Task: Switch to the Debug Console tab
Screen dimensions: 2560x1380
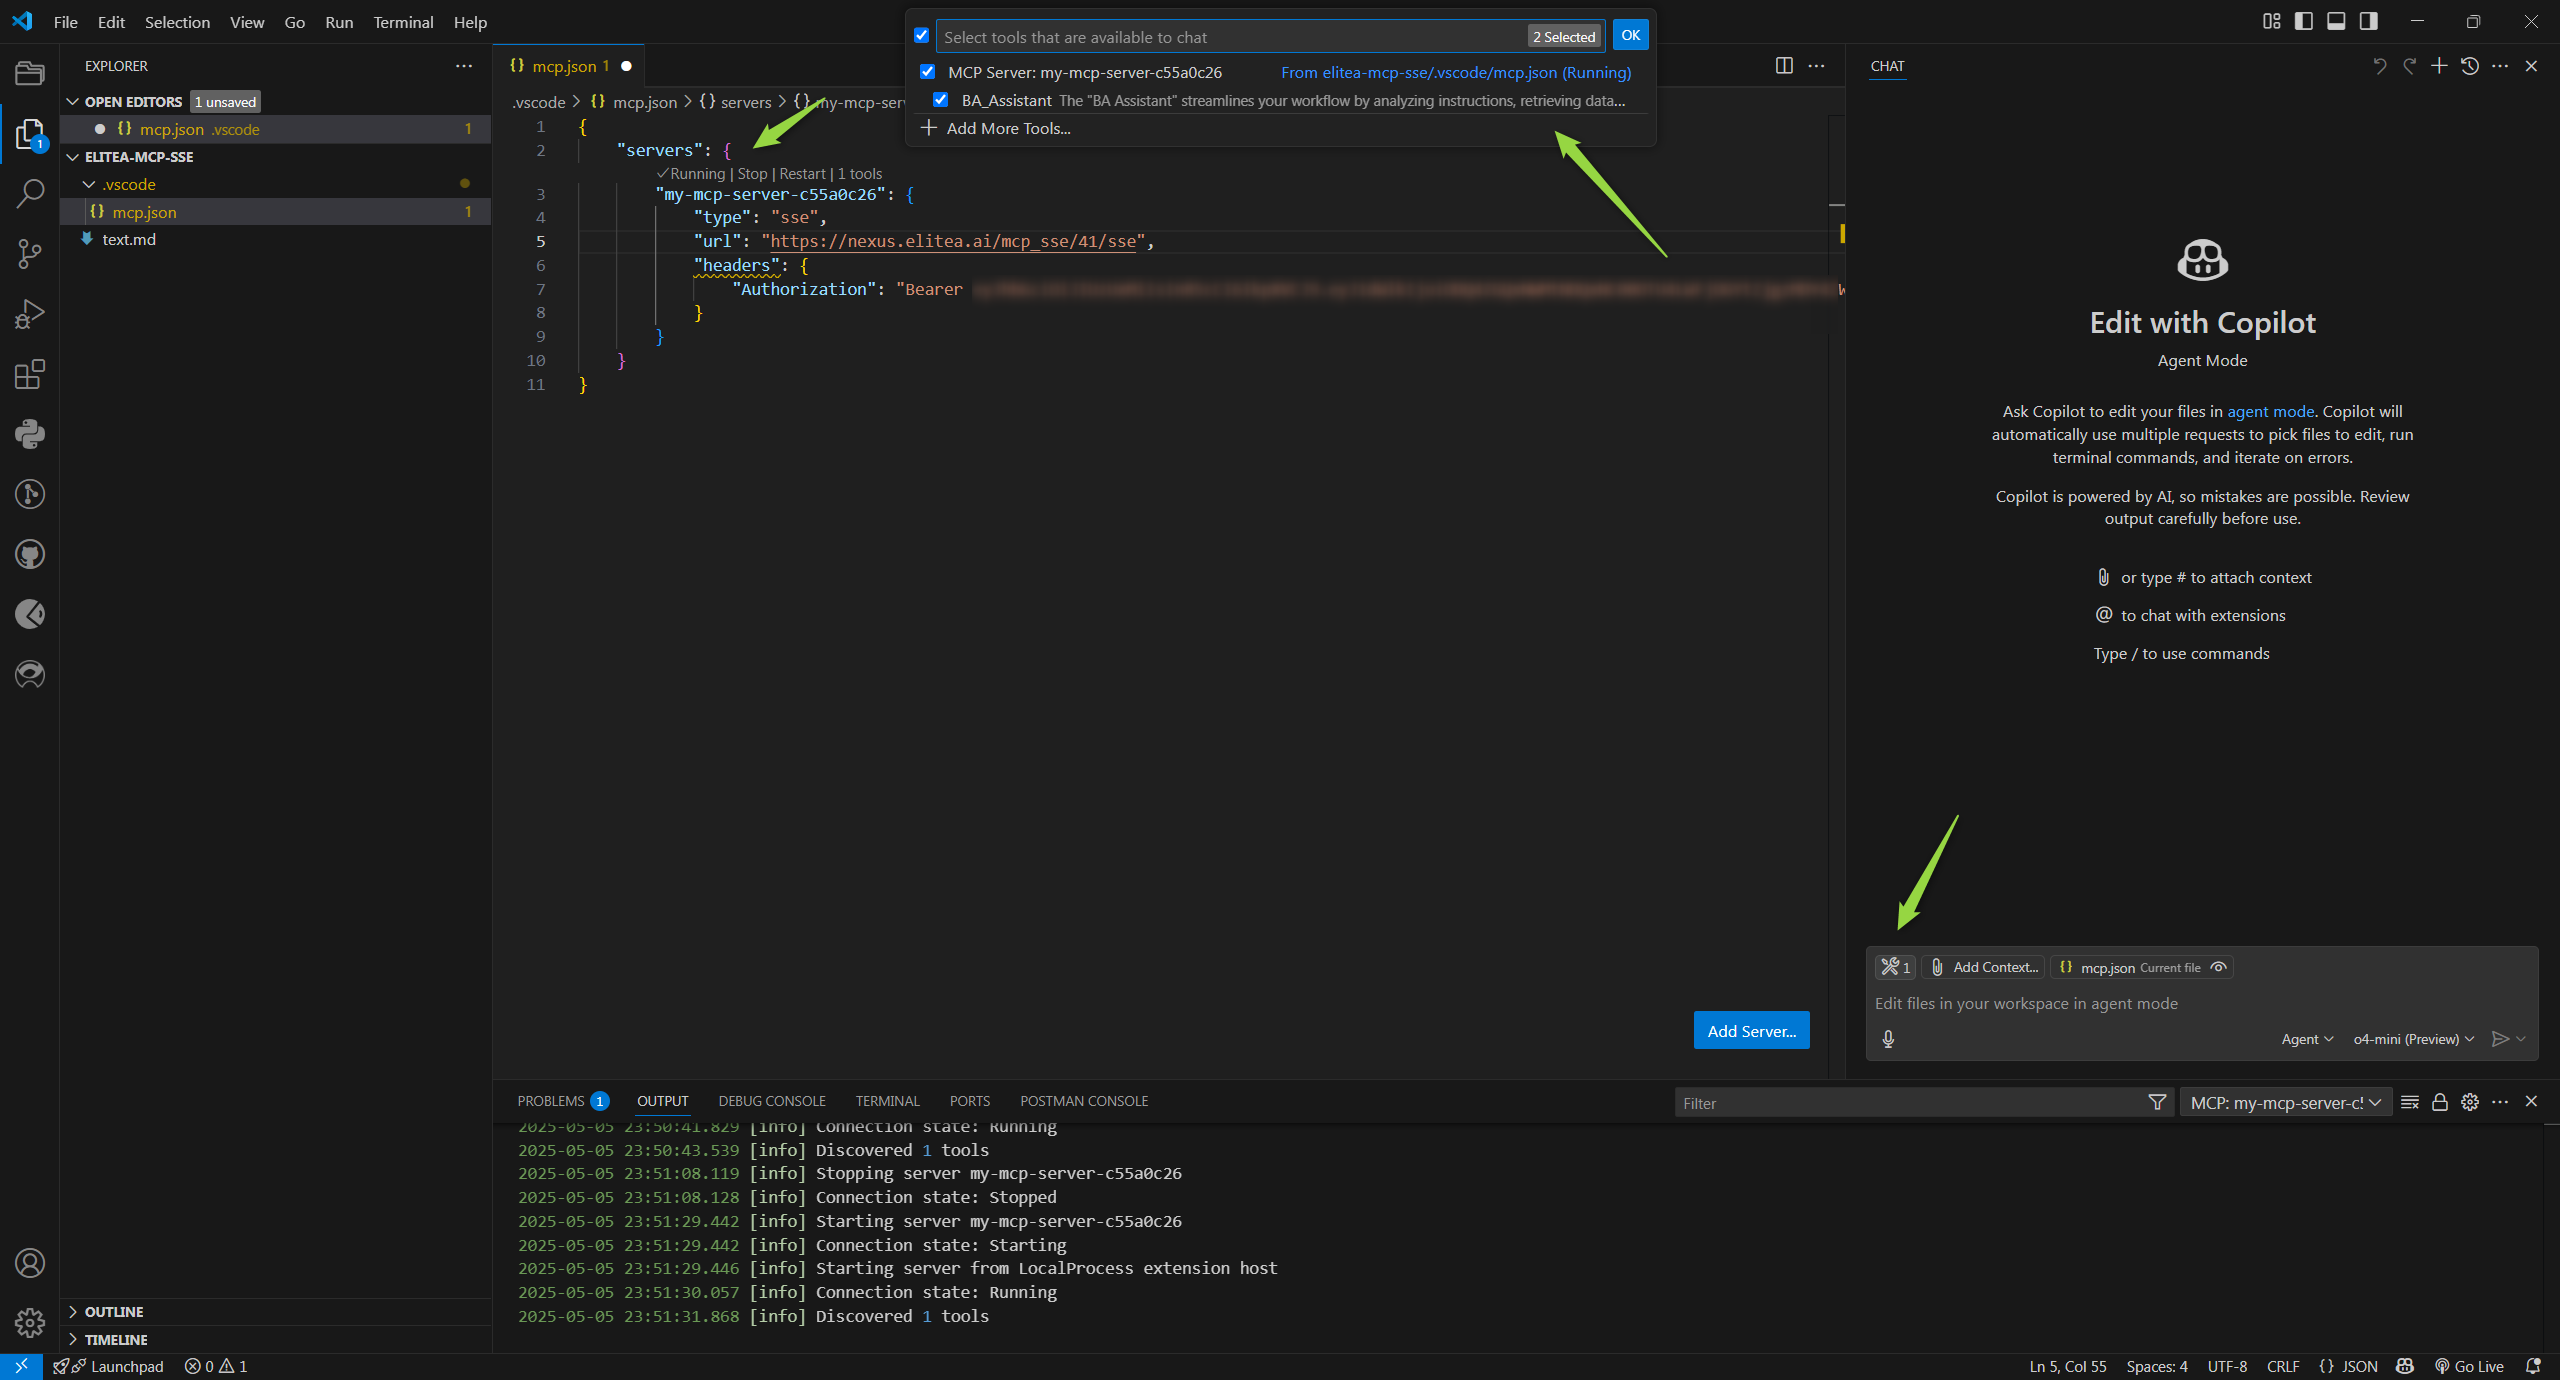Action: (x=772, y=1101)
